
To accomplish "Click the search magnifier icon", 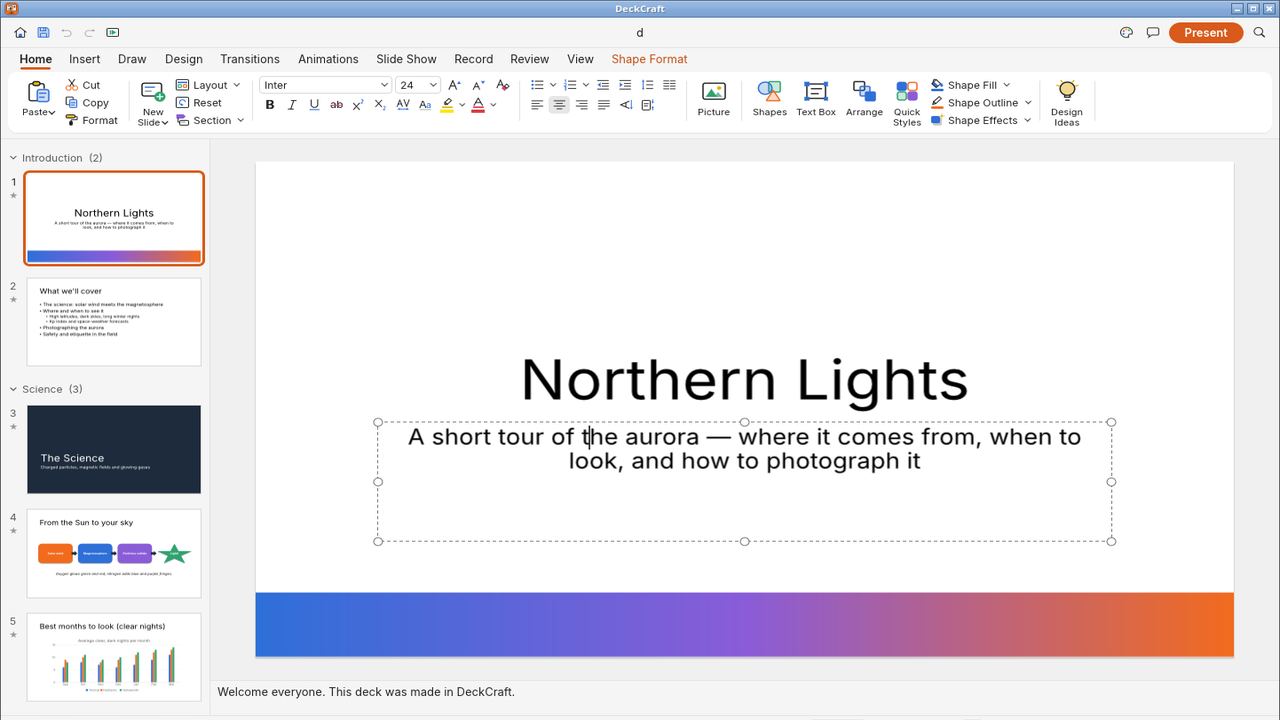I will click(x=1259, y=33).
